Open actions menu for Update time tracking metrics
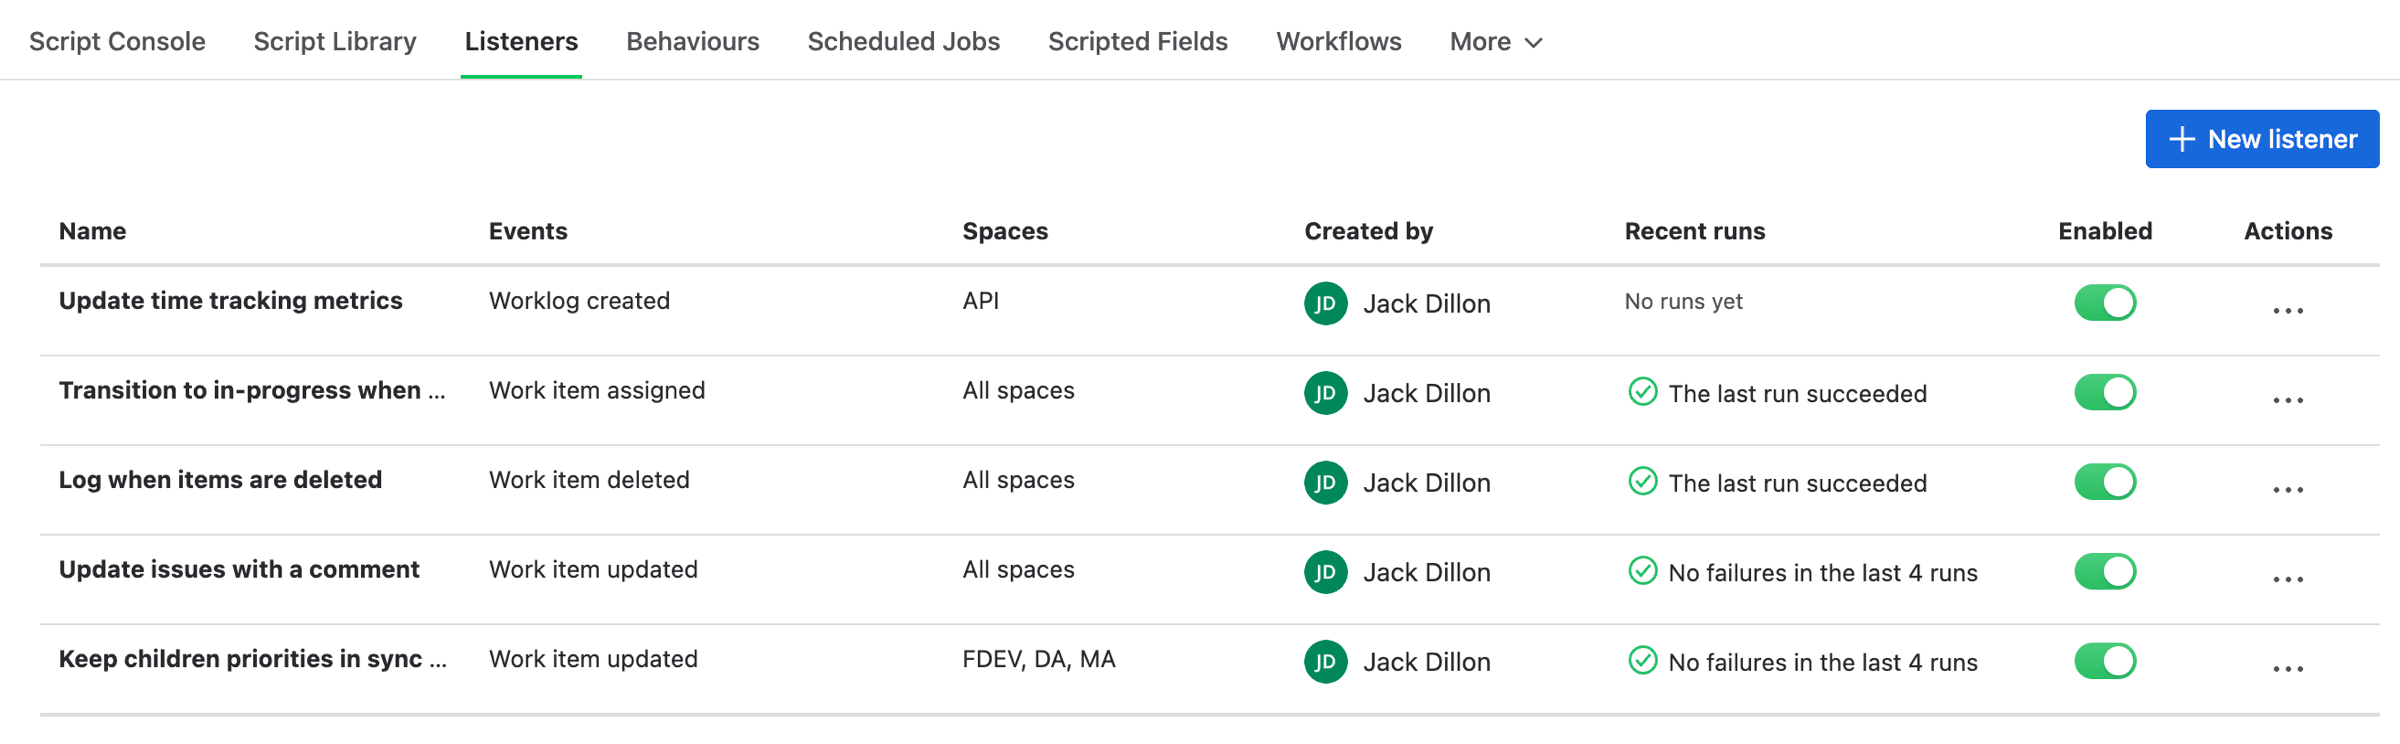The height and width of the screenshot is (744, 2400). coord(2288,310)
